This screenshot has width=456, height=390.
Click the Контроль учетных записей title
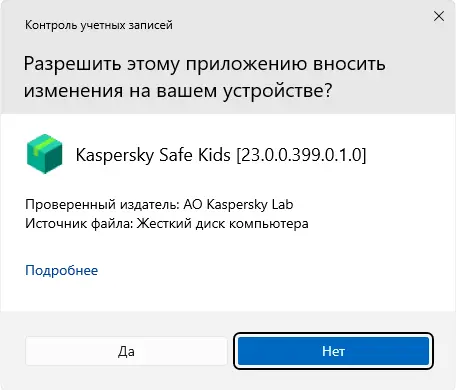pyautogui.click(x=99, y=25)
